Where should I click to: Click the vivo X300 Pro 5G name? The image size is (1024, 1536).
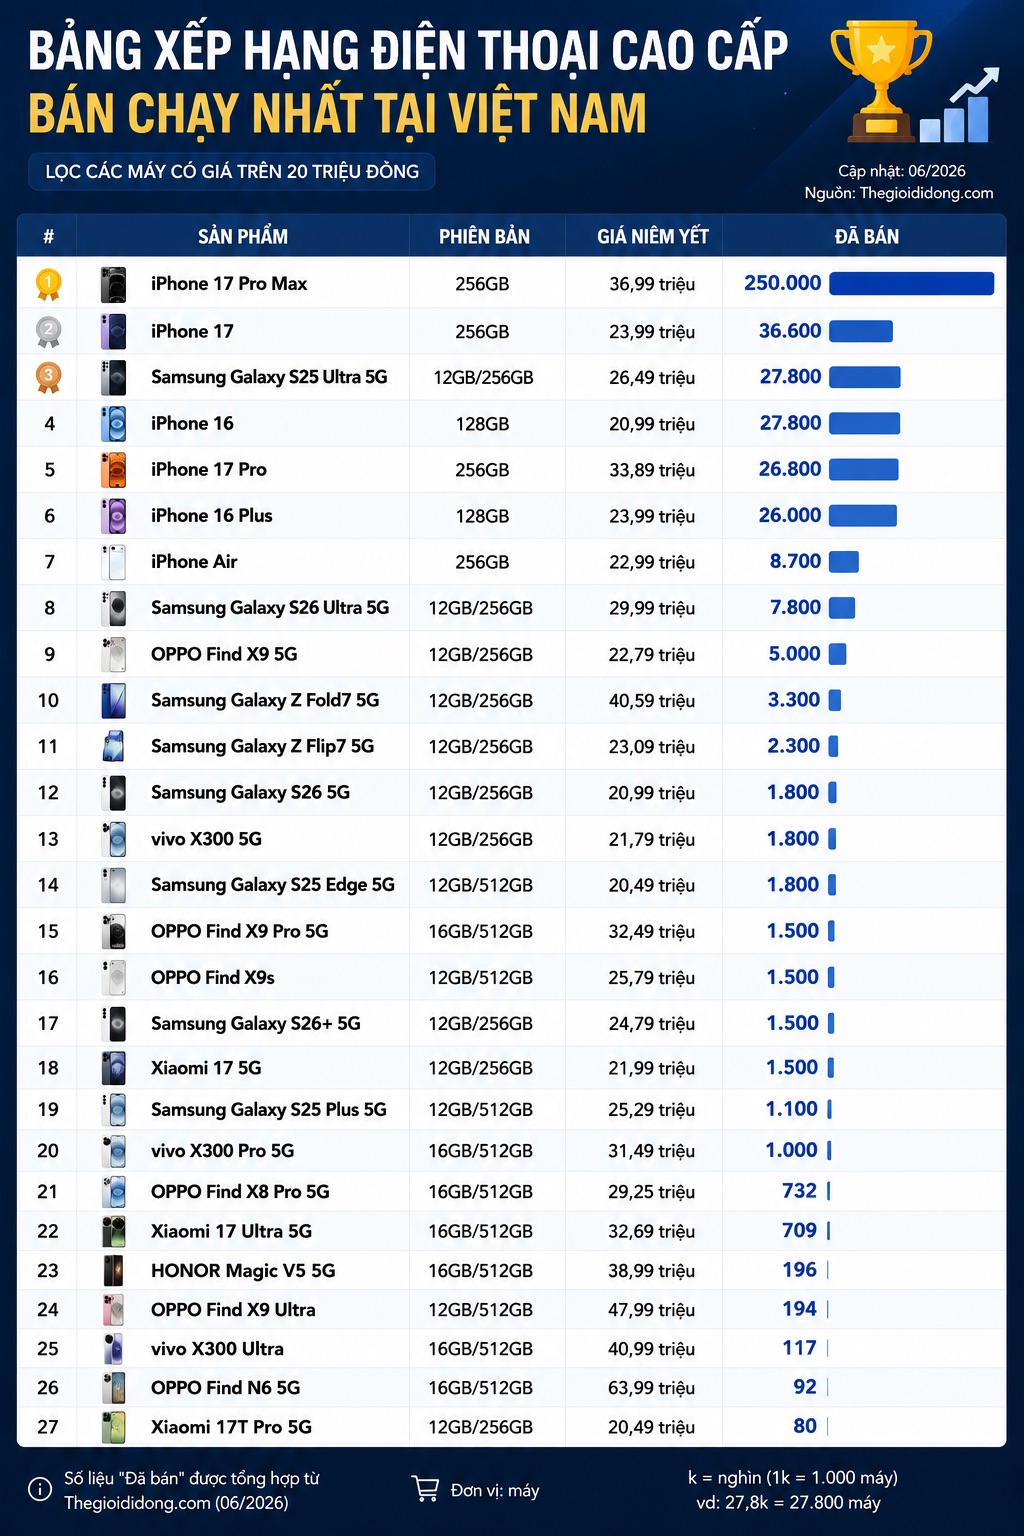pyautogui.click(x=223, y=1151)
